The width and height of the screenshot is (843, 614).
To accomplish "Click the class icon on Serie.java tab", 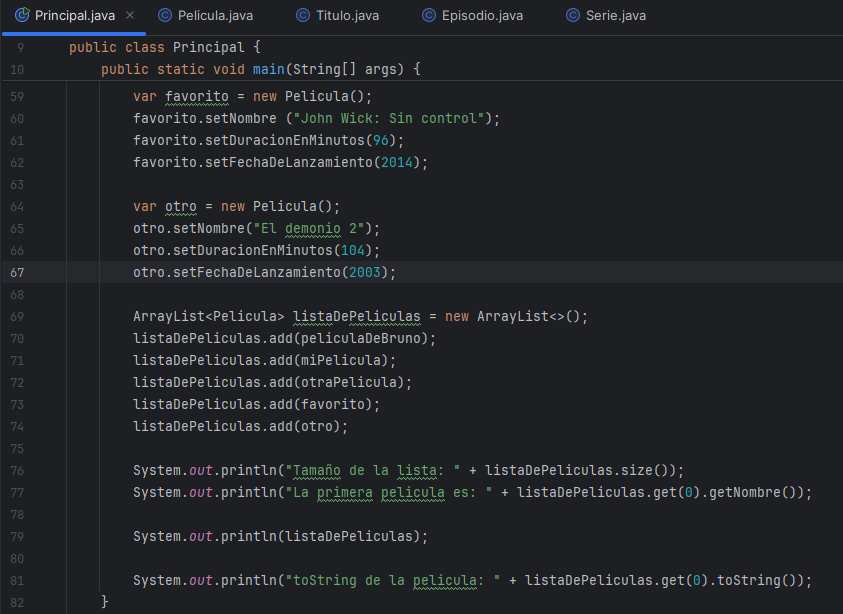I will coord(572,16).
